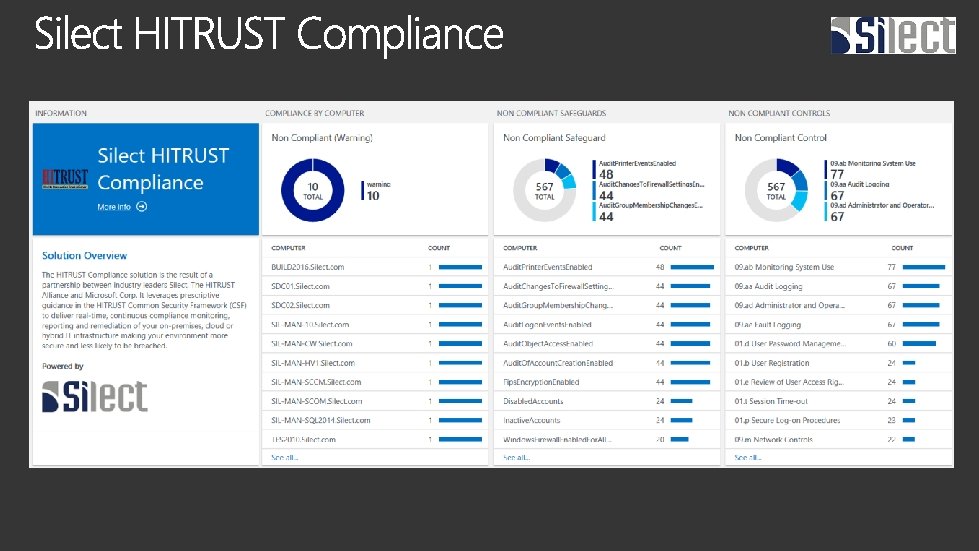Click the Information panel header

[61, 113]
